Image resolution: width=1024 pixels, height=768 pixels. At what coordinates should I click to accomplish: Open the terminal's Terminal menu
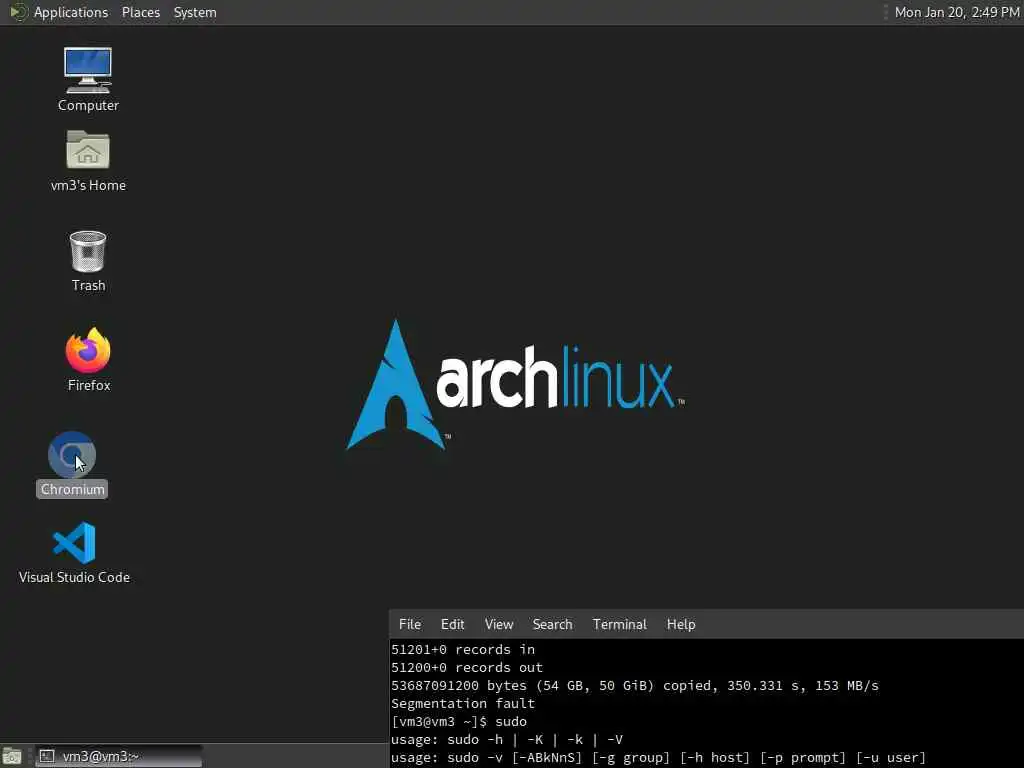point(619,624)
